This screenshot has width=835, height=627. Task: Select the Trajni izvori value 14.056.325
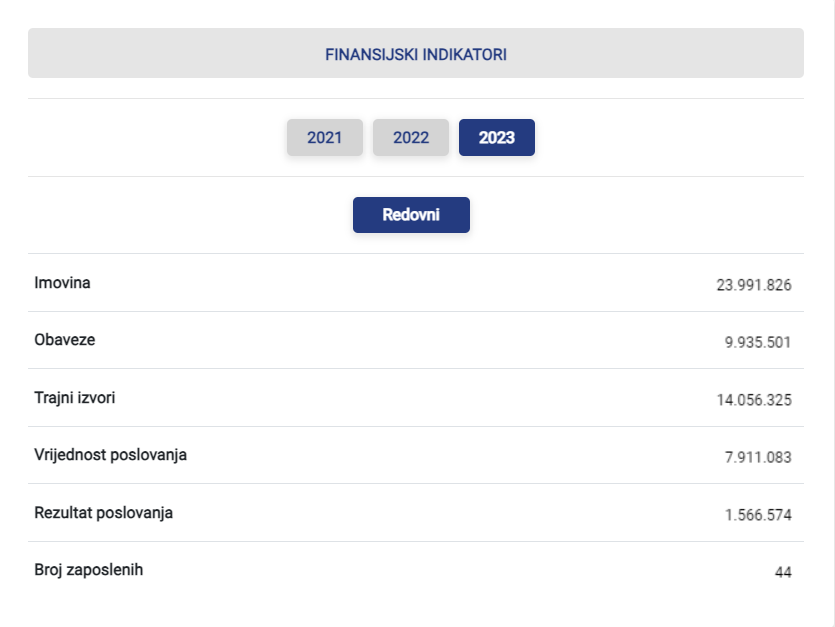pos(754,400)
